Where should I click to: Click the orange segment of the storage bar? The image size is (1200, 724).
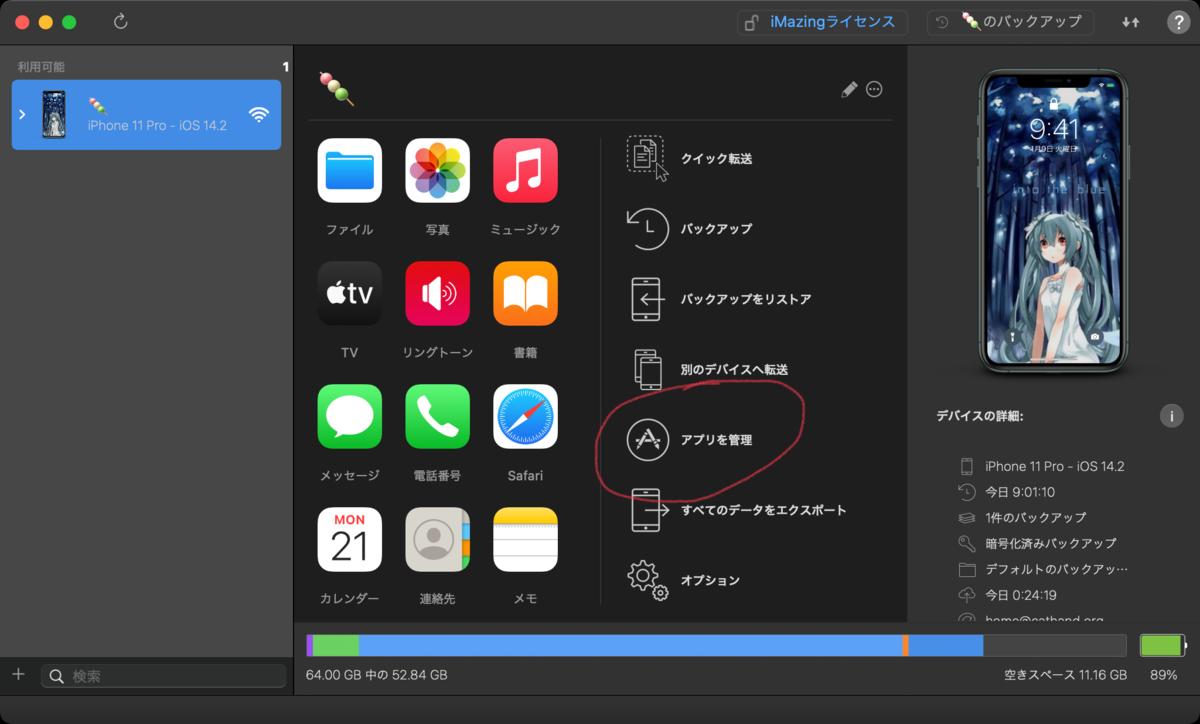pyautogui.click(x=905, y=645)
